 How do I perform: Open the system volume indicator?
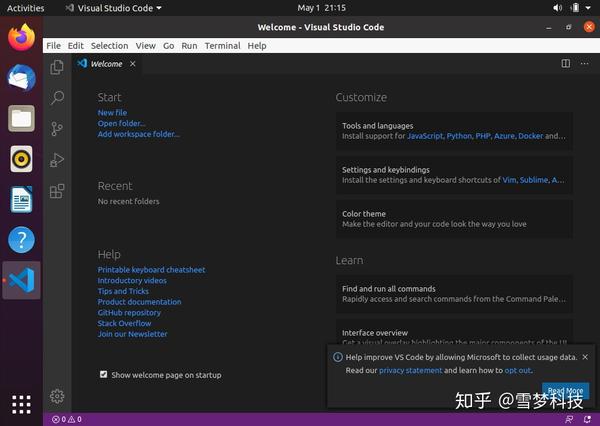[x=558, y=8]
